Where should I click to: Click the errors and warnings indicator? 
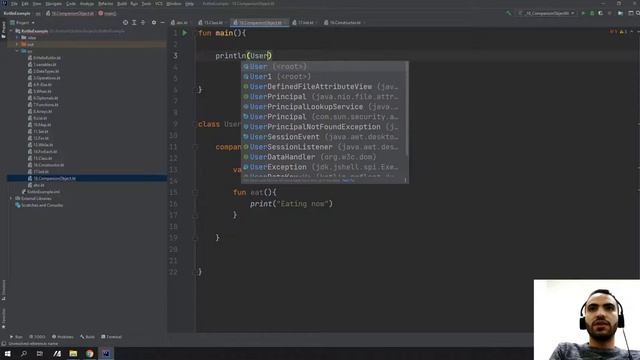(x=618, y=31)
